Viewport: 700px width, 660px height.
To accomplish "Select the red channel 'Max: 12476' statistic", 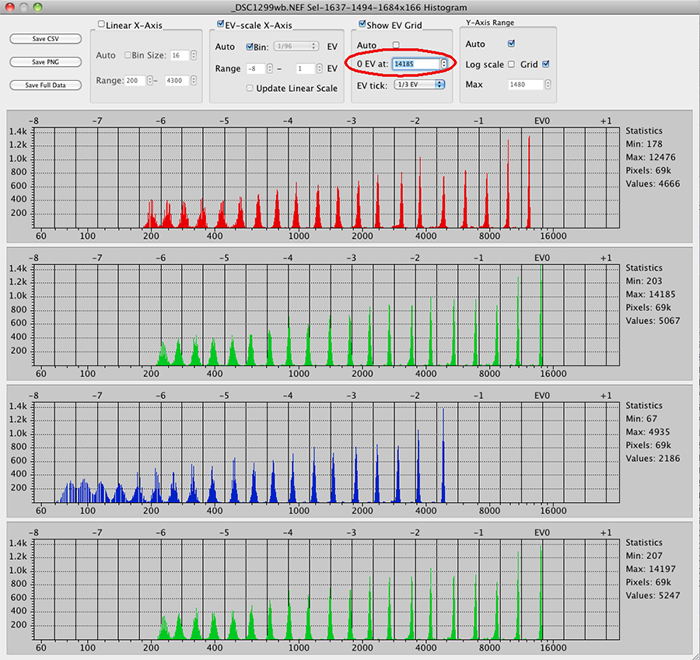I will 650,157.
